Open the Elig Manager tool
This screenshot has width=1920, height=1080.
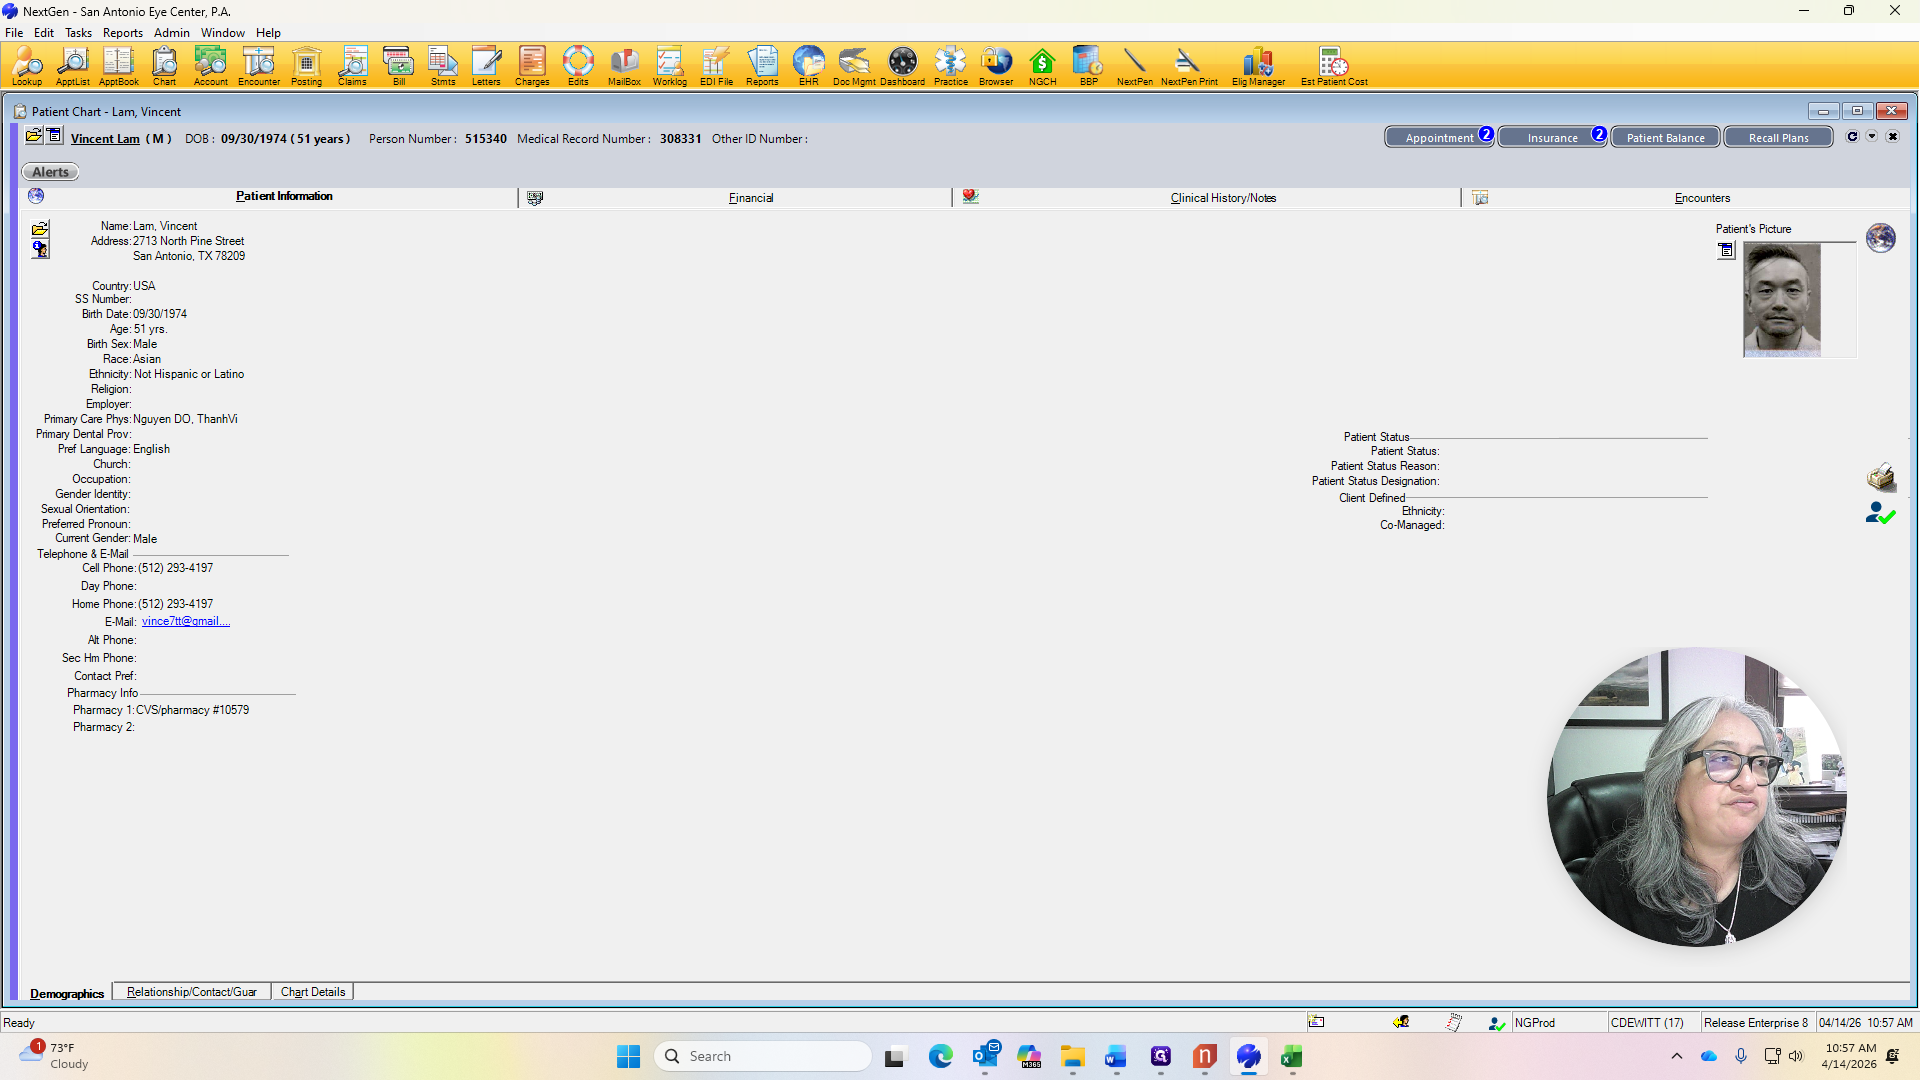1258,66
